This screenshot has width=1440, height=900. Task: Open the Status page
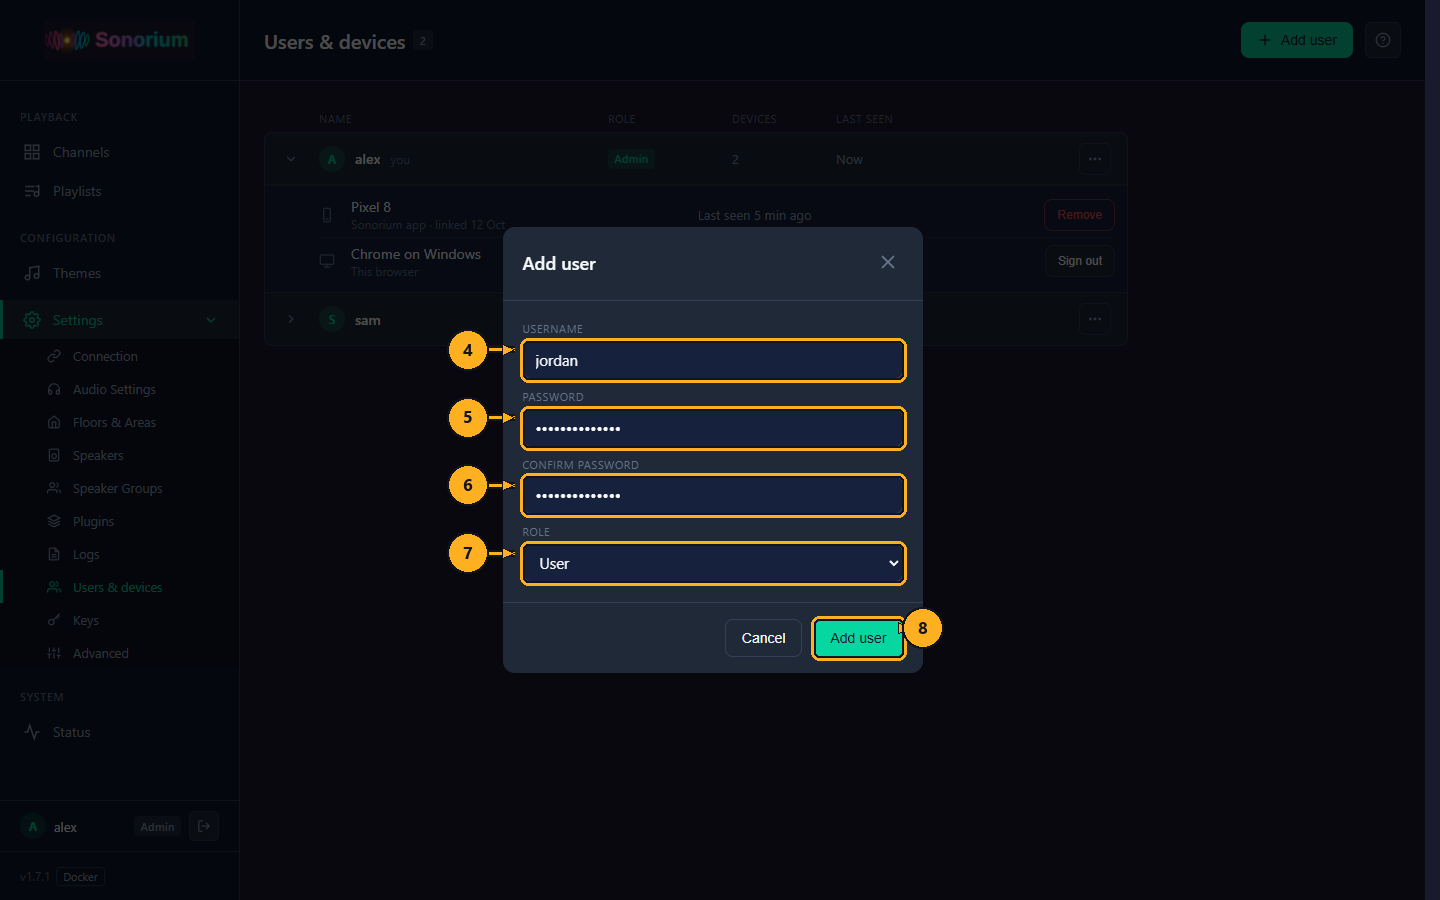pos(119,732)
